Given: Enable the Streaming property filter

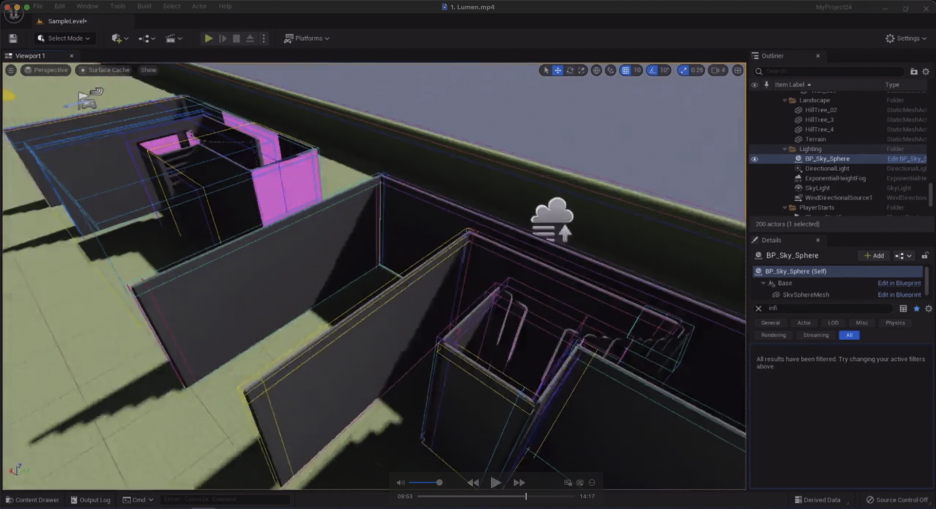Looking at the screenshot, I should click(x=815, y=335).
